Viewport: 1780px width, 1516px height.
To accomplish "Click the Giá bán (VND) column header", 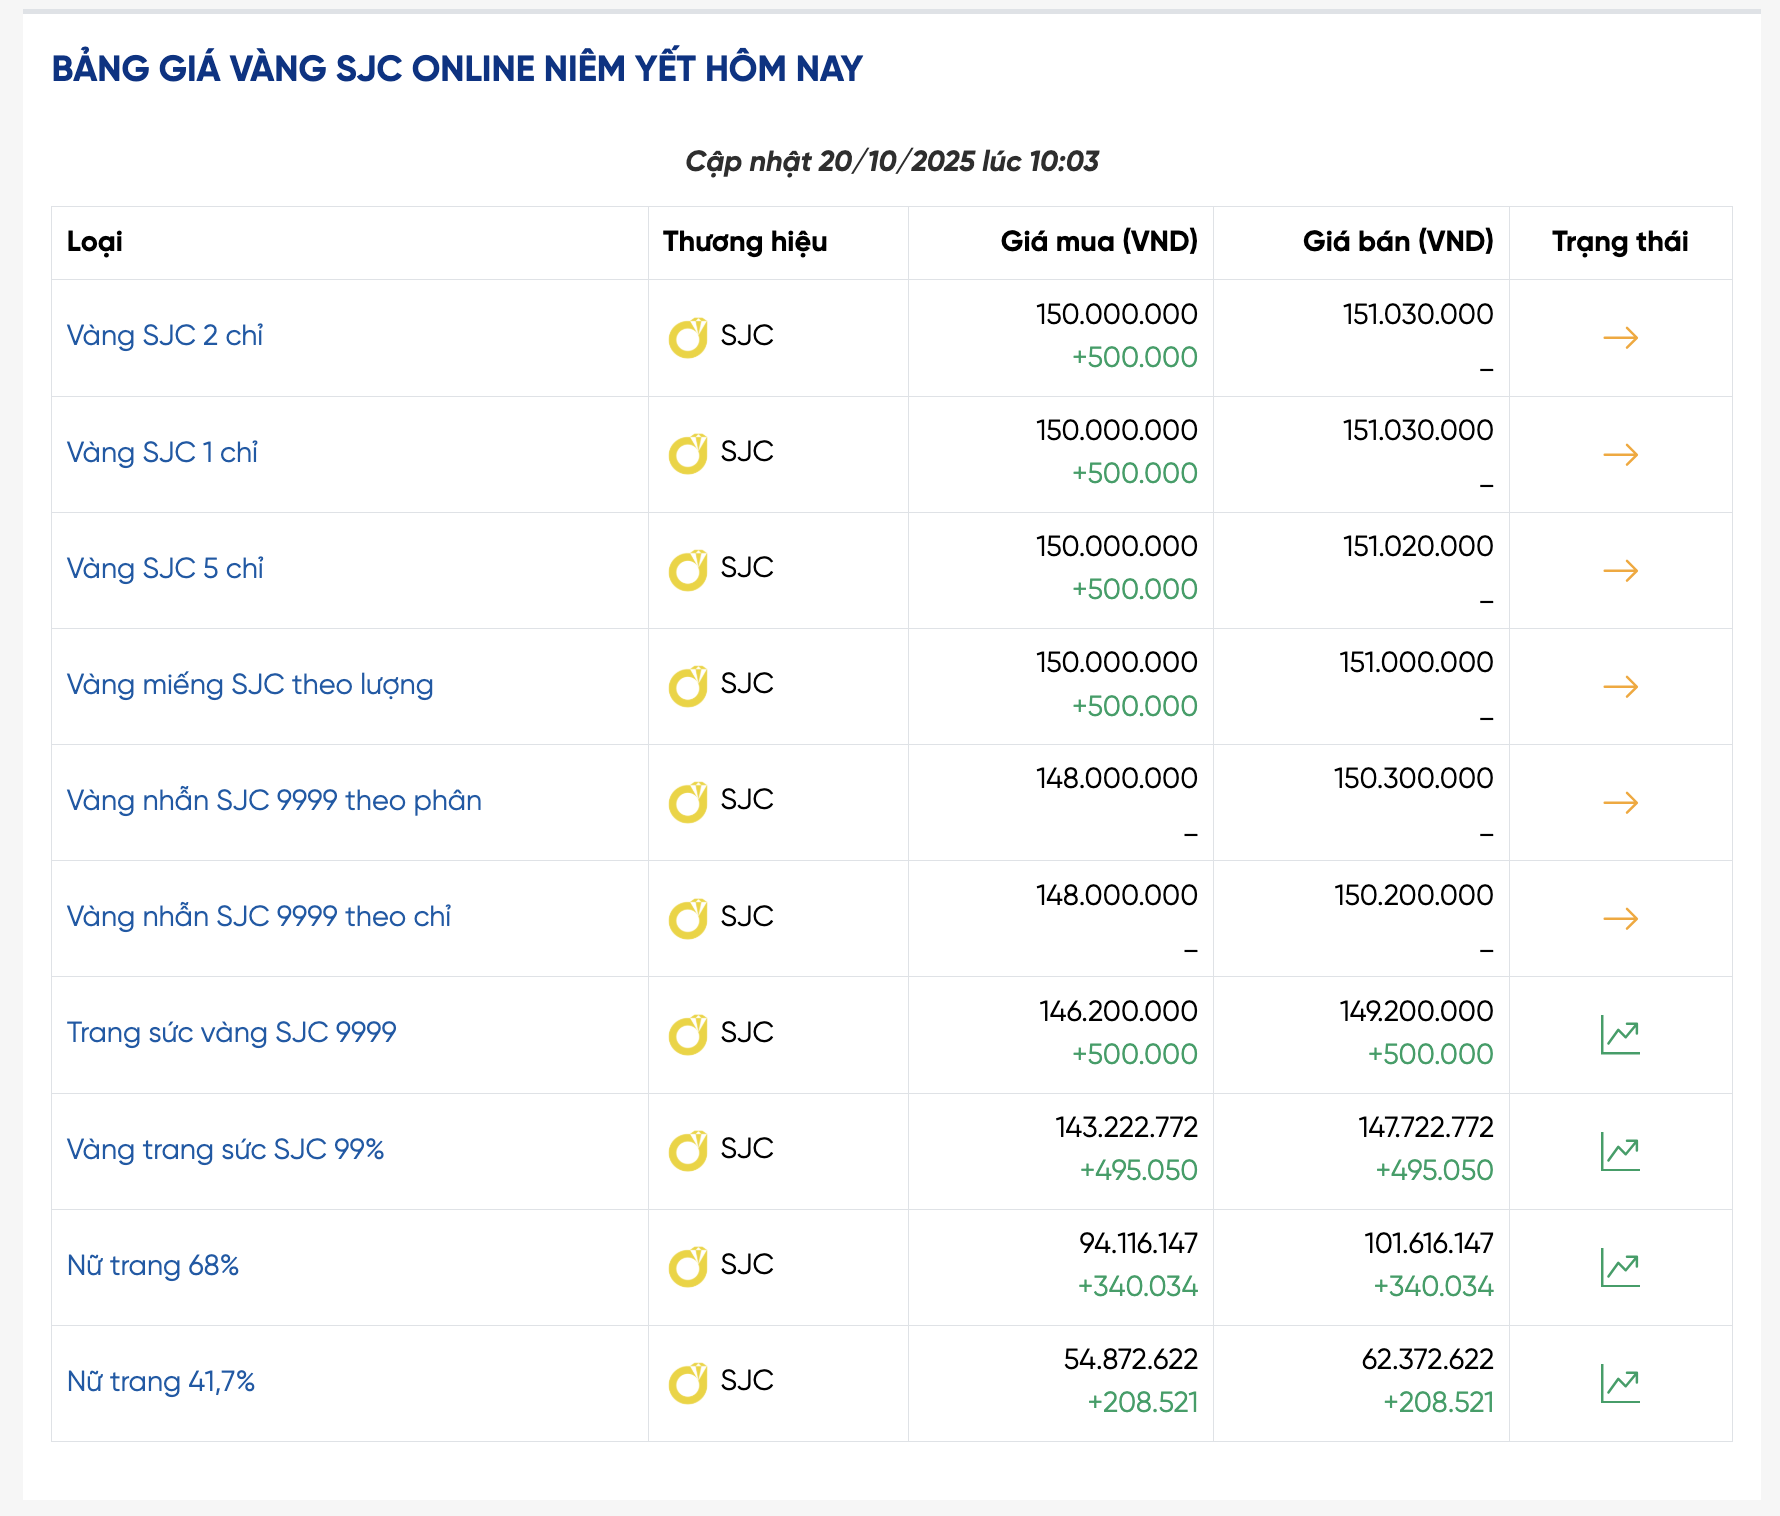I will [x=1397, y=242].
